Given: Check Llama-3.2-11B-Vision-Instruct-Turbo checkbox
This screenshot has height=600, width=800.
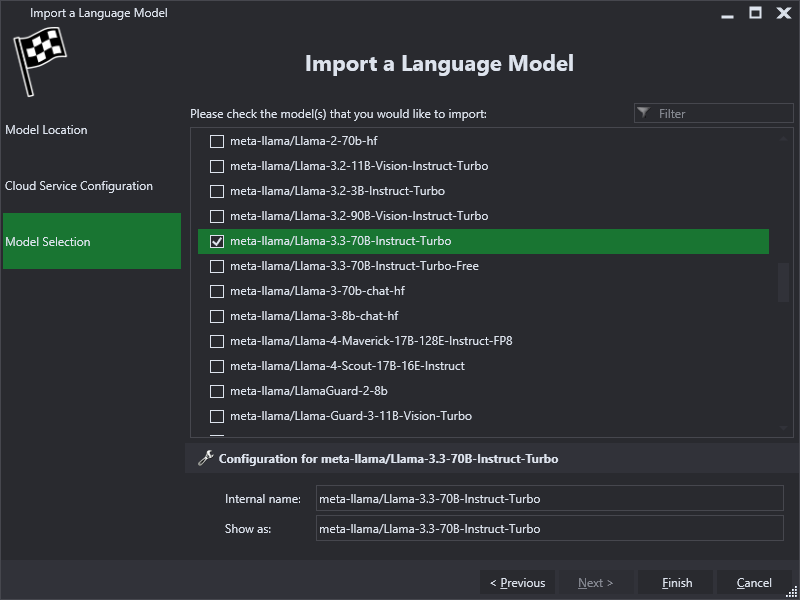Looking at the screenshot, I should (x=217, y=166).
